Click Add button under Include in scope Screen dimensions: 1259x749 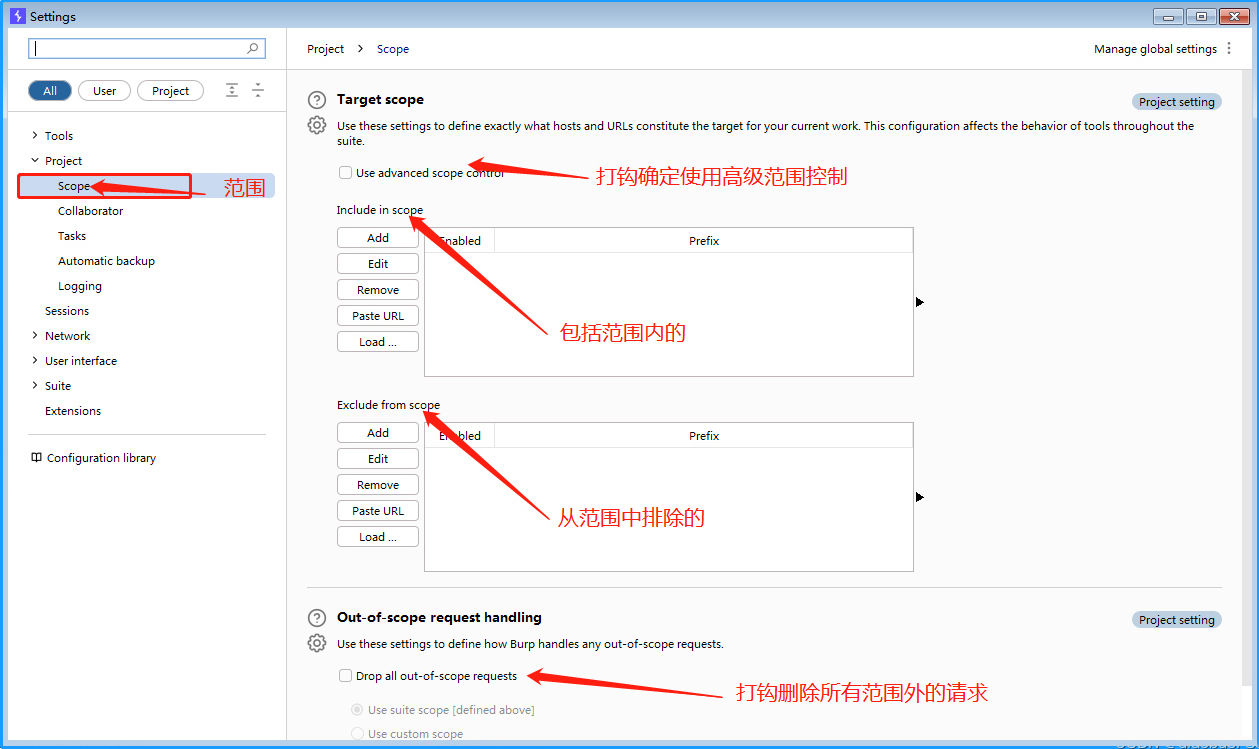click(x=378, y=238)
